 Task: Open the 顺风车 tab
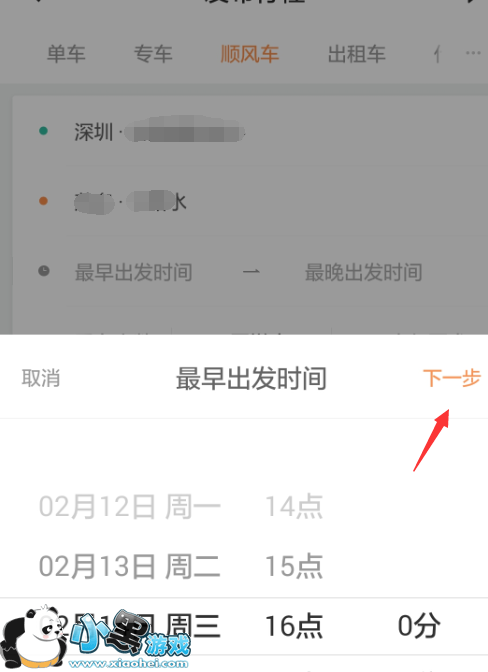250,54
